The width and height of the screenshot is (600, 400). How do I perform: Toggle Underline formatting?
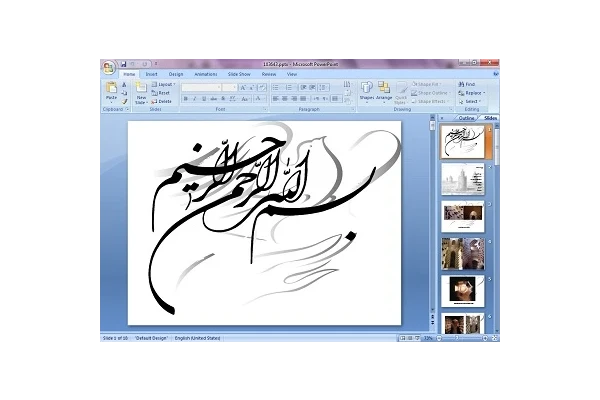point(204,99)
